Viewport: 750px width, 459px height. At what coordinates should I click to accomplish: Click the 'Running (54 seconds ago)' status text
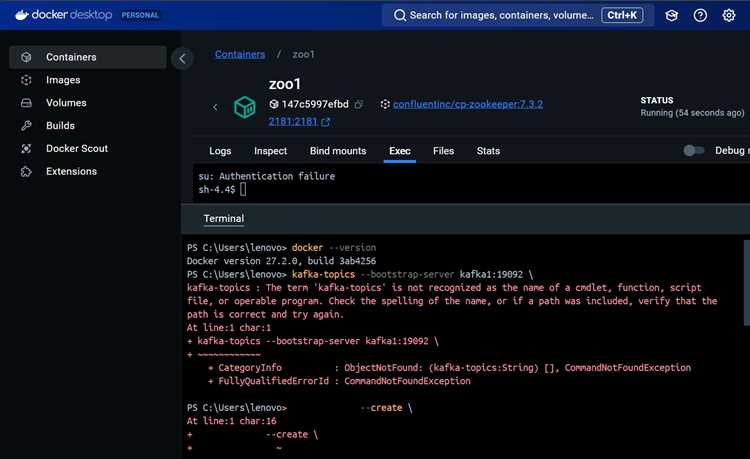click(692, 113)
